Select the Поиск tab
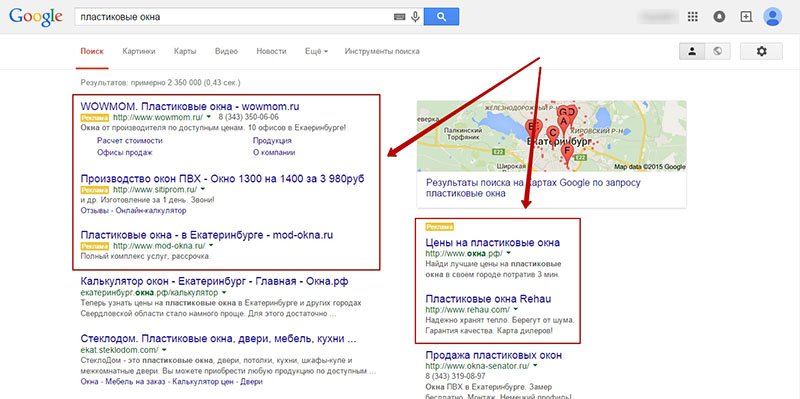The width and height of the screenshot is (800, 399). (x=92, y=51)
